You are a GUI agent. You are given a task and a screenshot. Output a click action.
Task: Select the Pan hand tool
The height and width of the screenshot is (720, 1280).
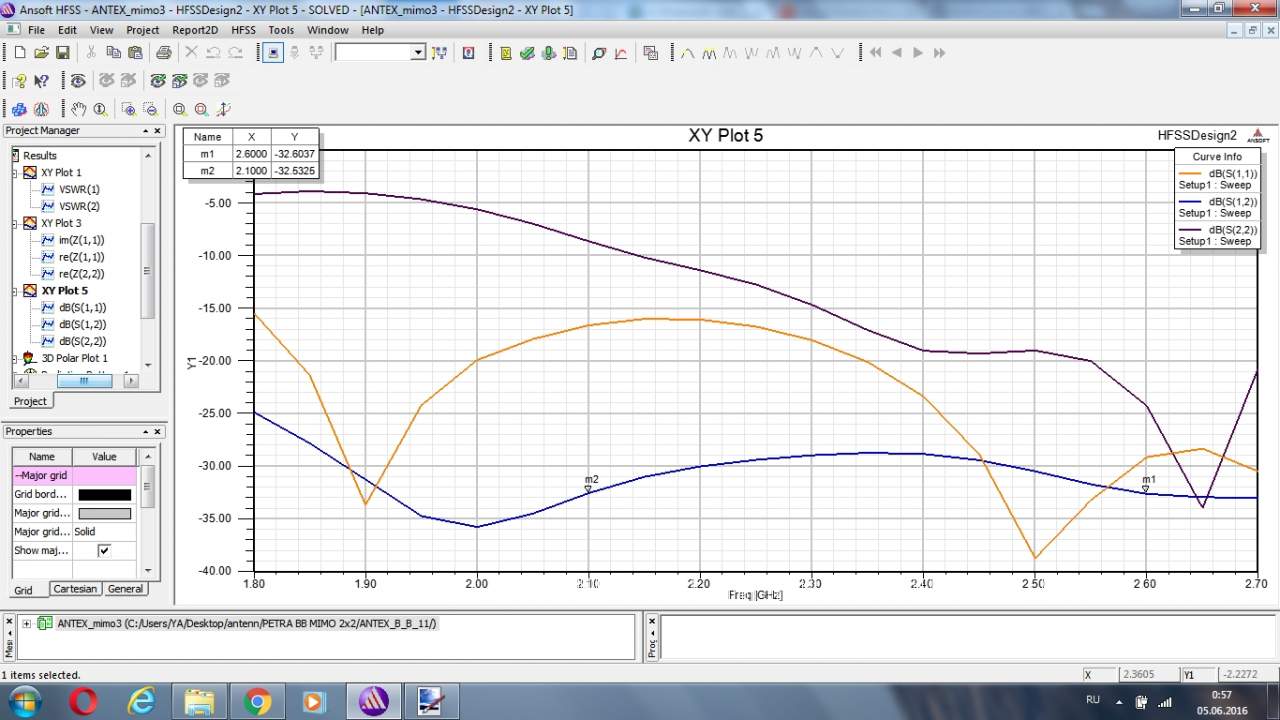pos(78,109)
